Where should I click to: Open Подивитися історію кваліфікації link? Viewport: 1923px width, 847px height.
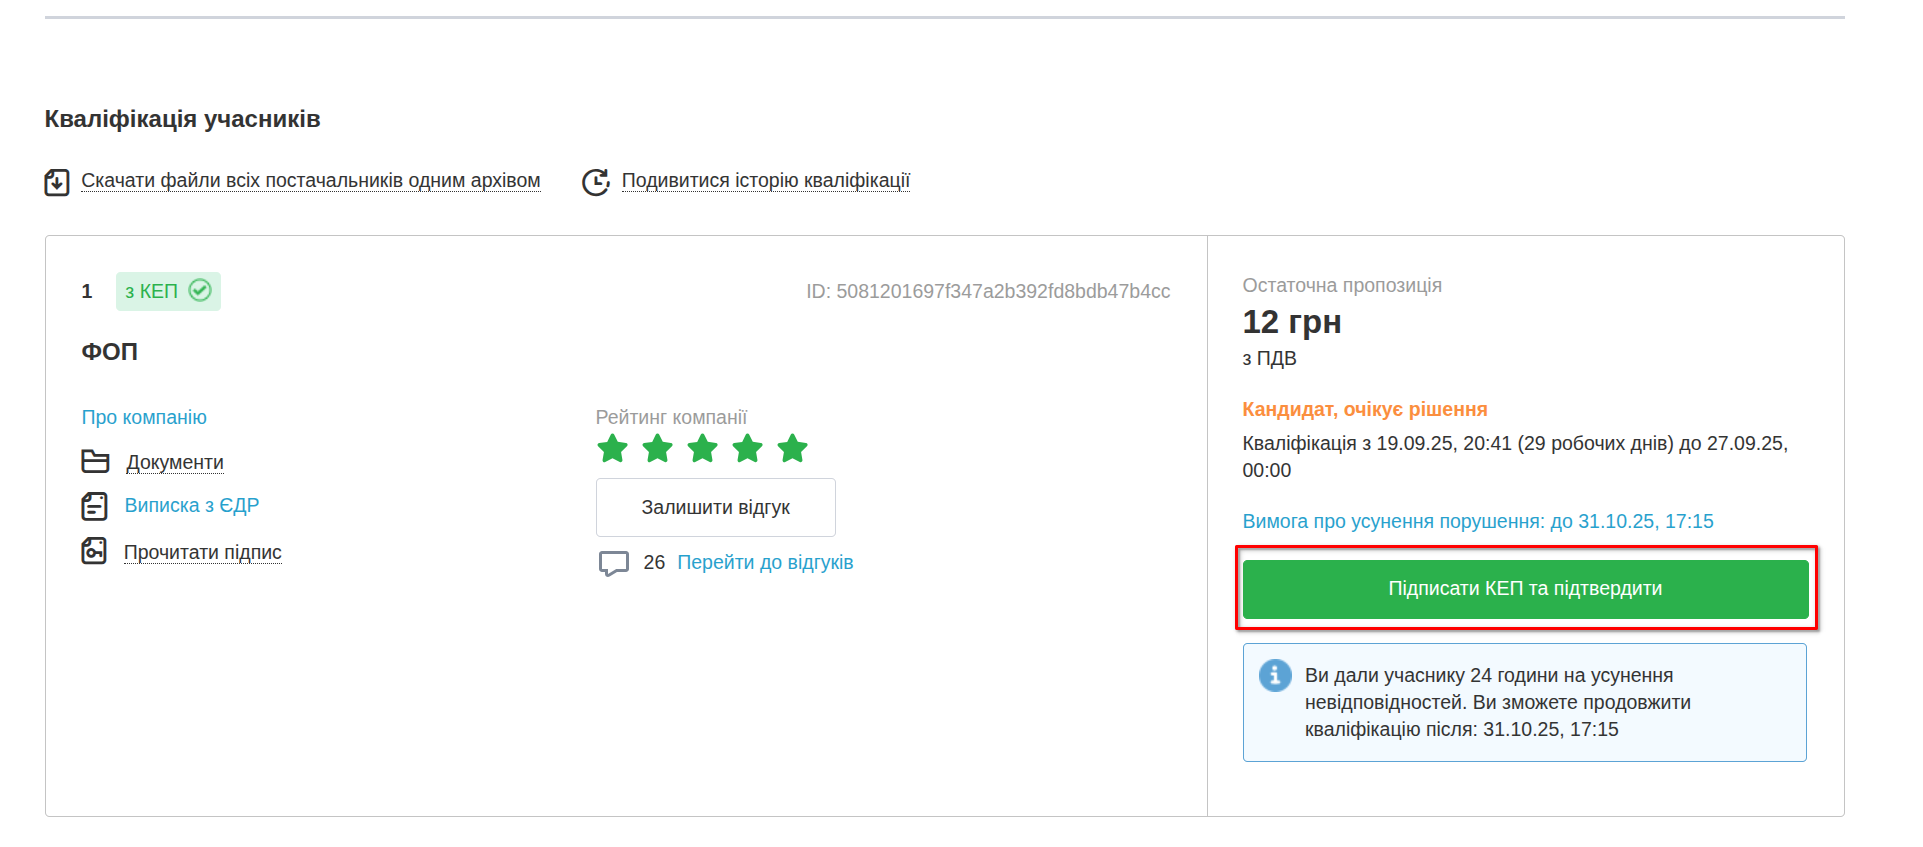765,181
